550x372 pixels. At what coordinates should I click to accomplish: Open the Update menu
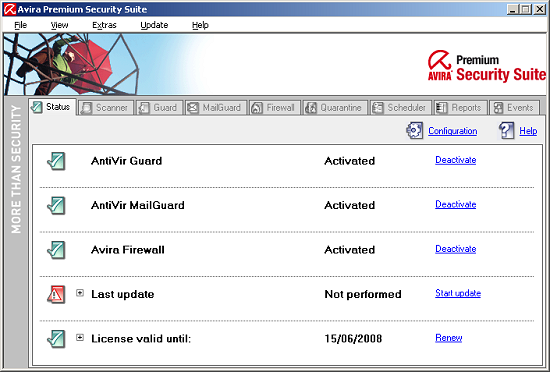154,25
